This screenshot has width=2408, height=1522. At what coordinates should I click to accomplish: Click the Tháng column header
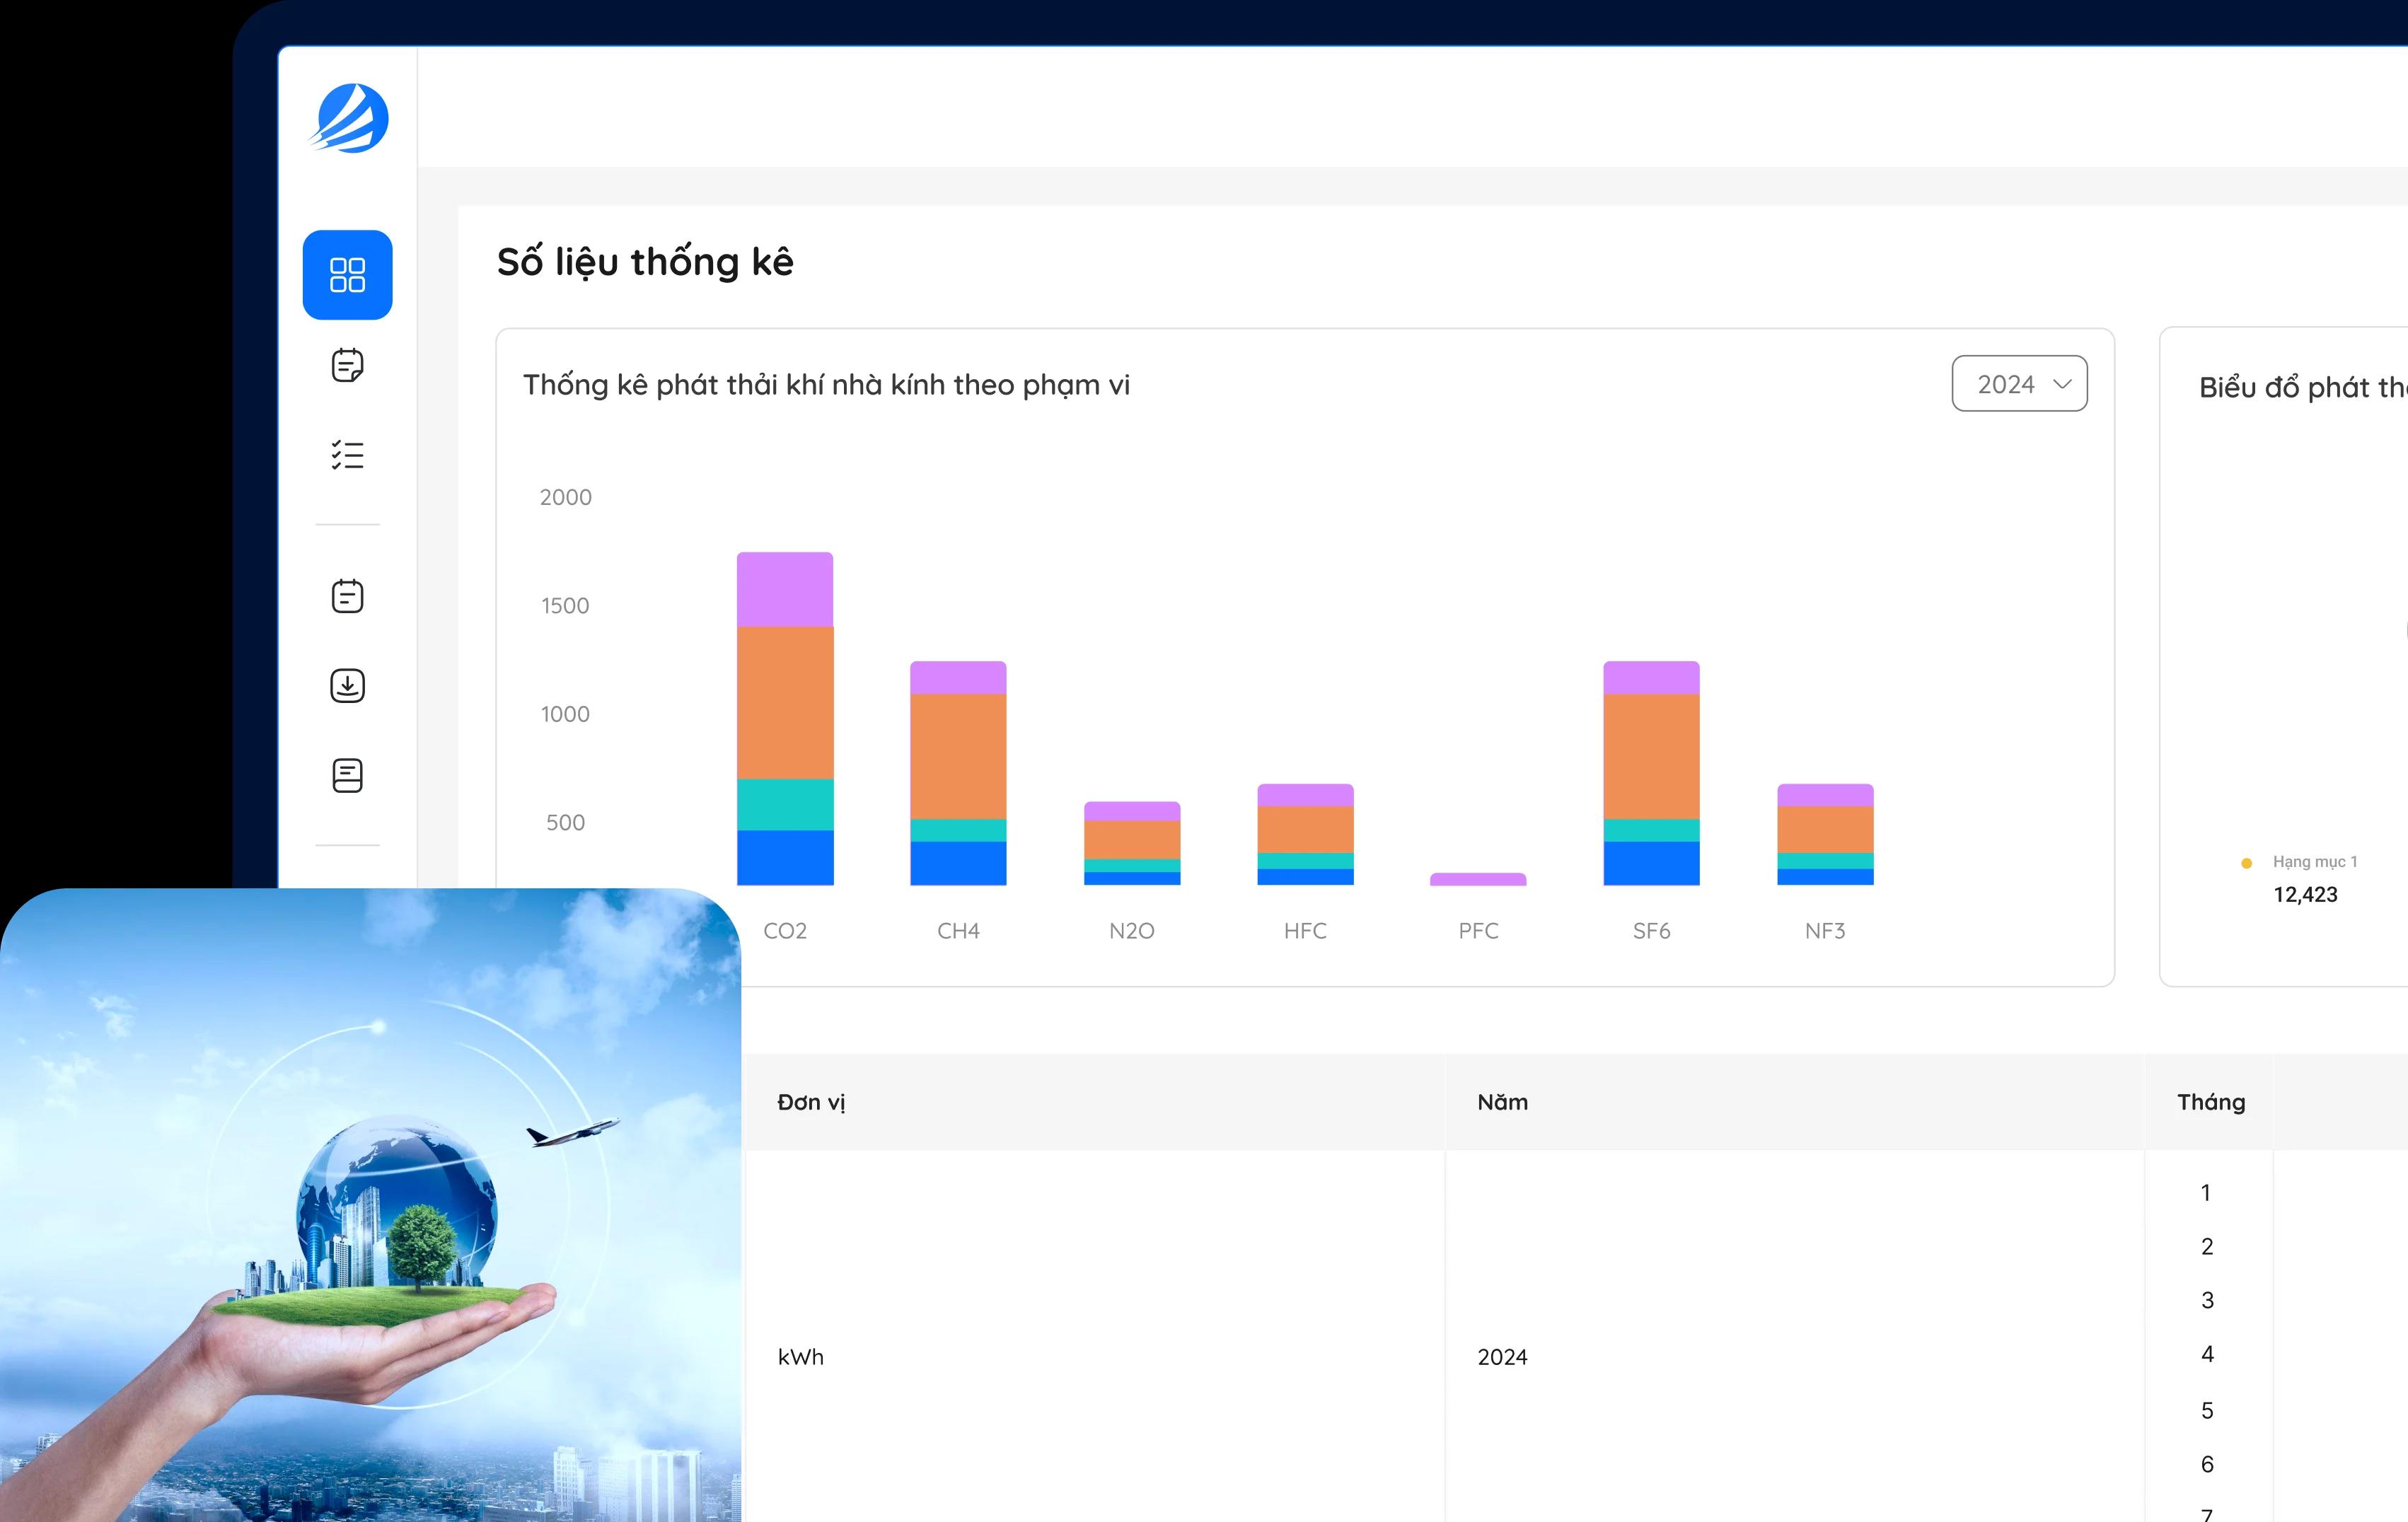(2211, 1102)
